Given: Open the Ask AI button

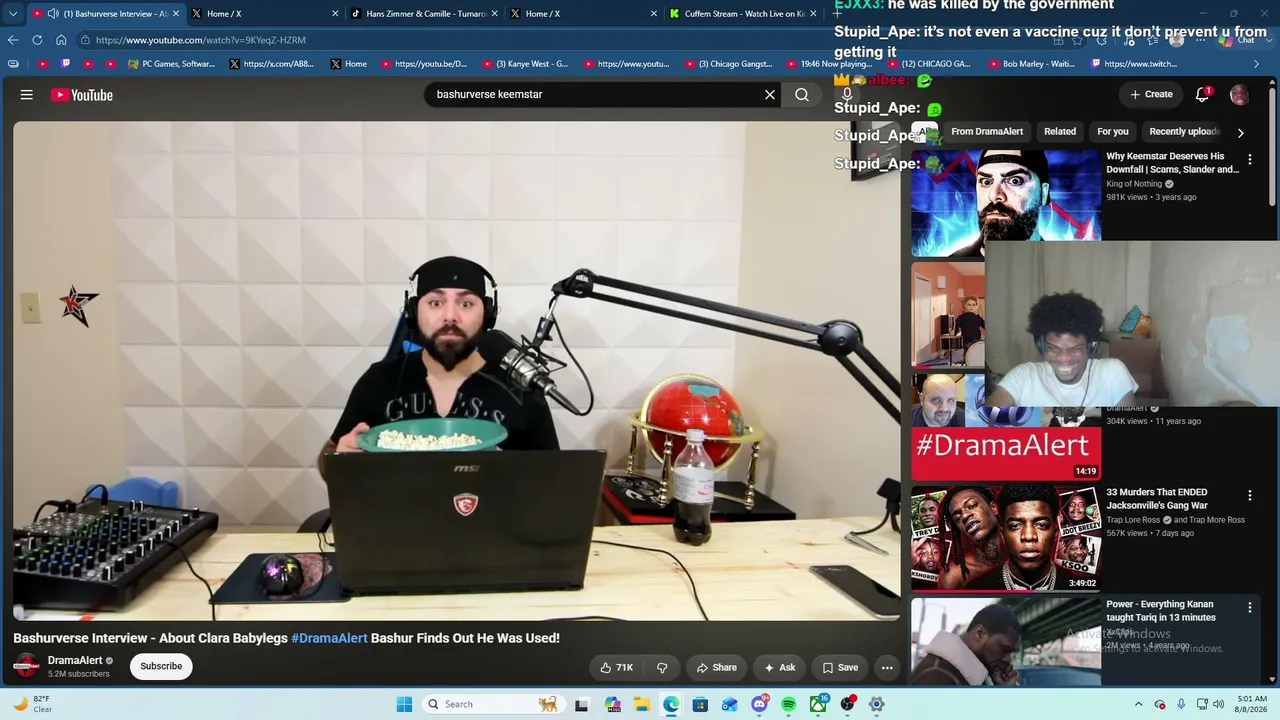Looking at the screenshot, I should coord(780,668).
